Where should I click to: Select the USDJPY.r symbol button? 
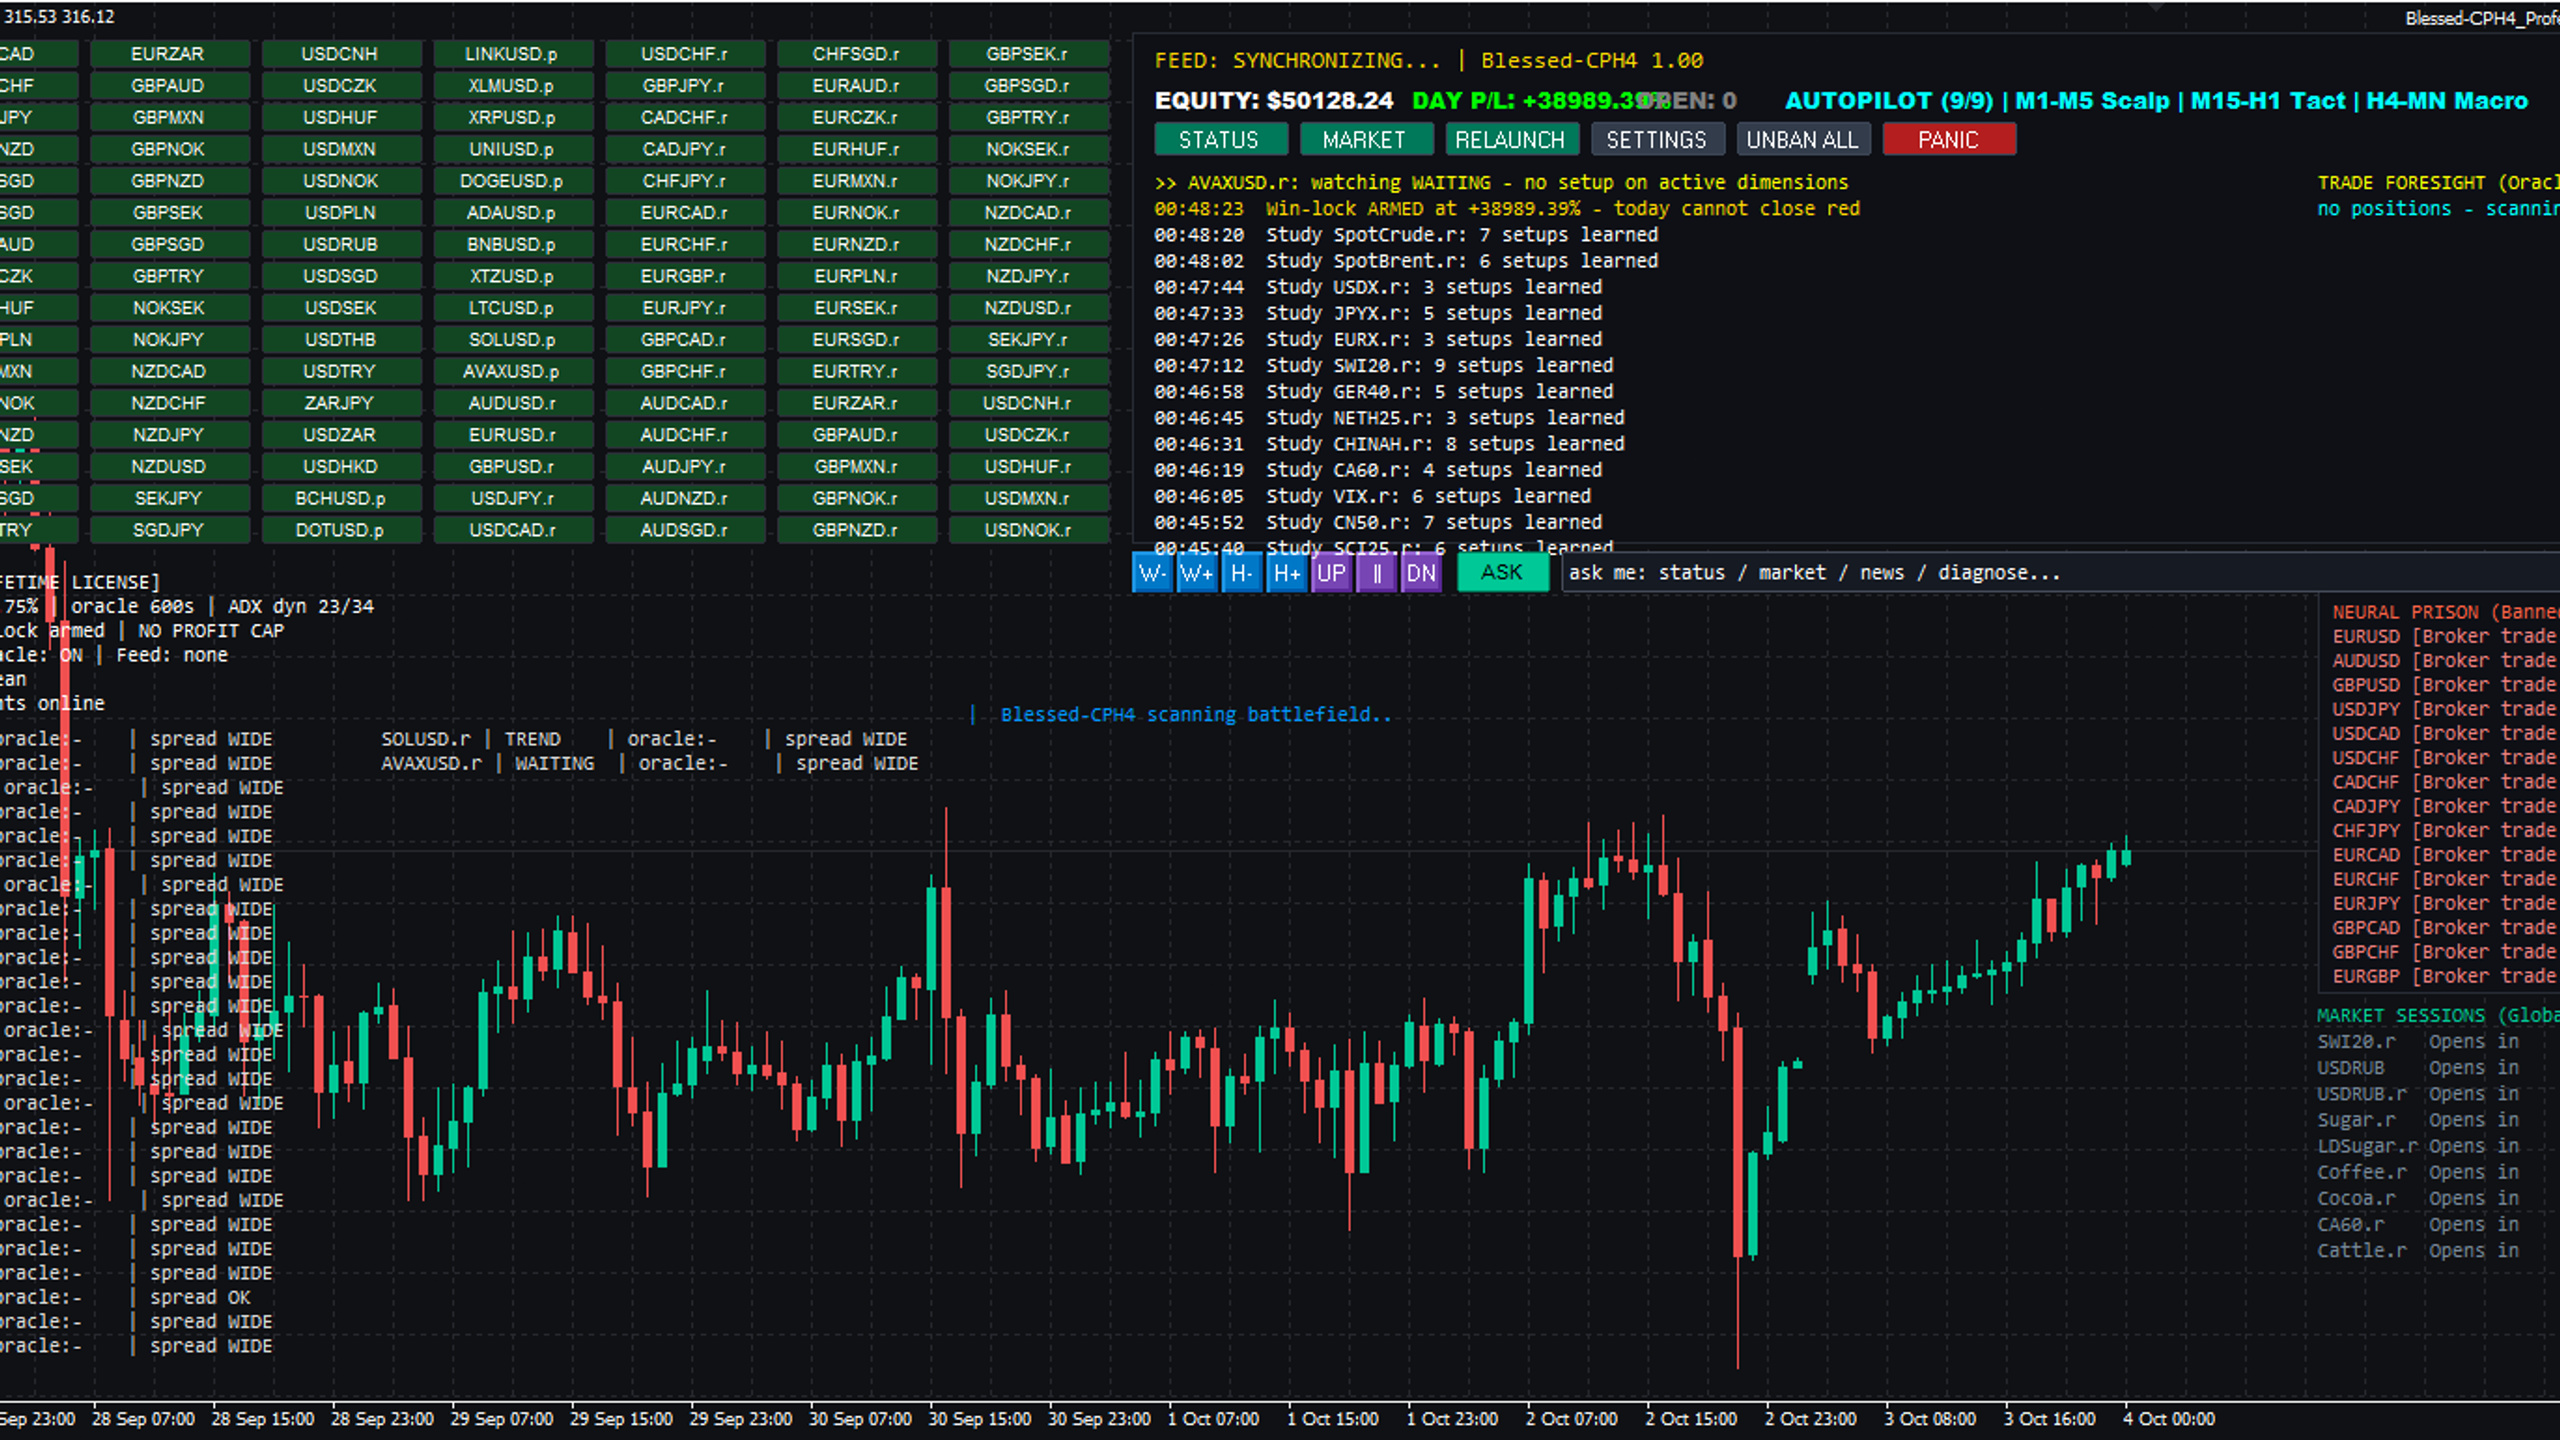pos(513,498)
